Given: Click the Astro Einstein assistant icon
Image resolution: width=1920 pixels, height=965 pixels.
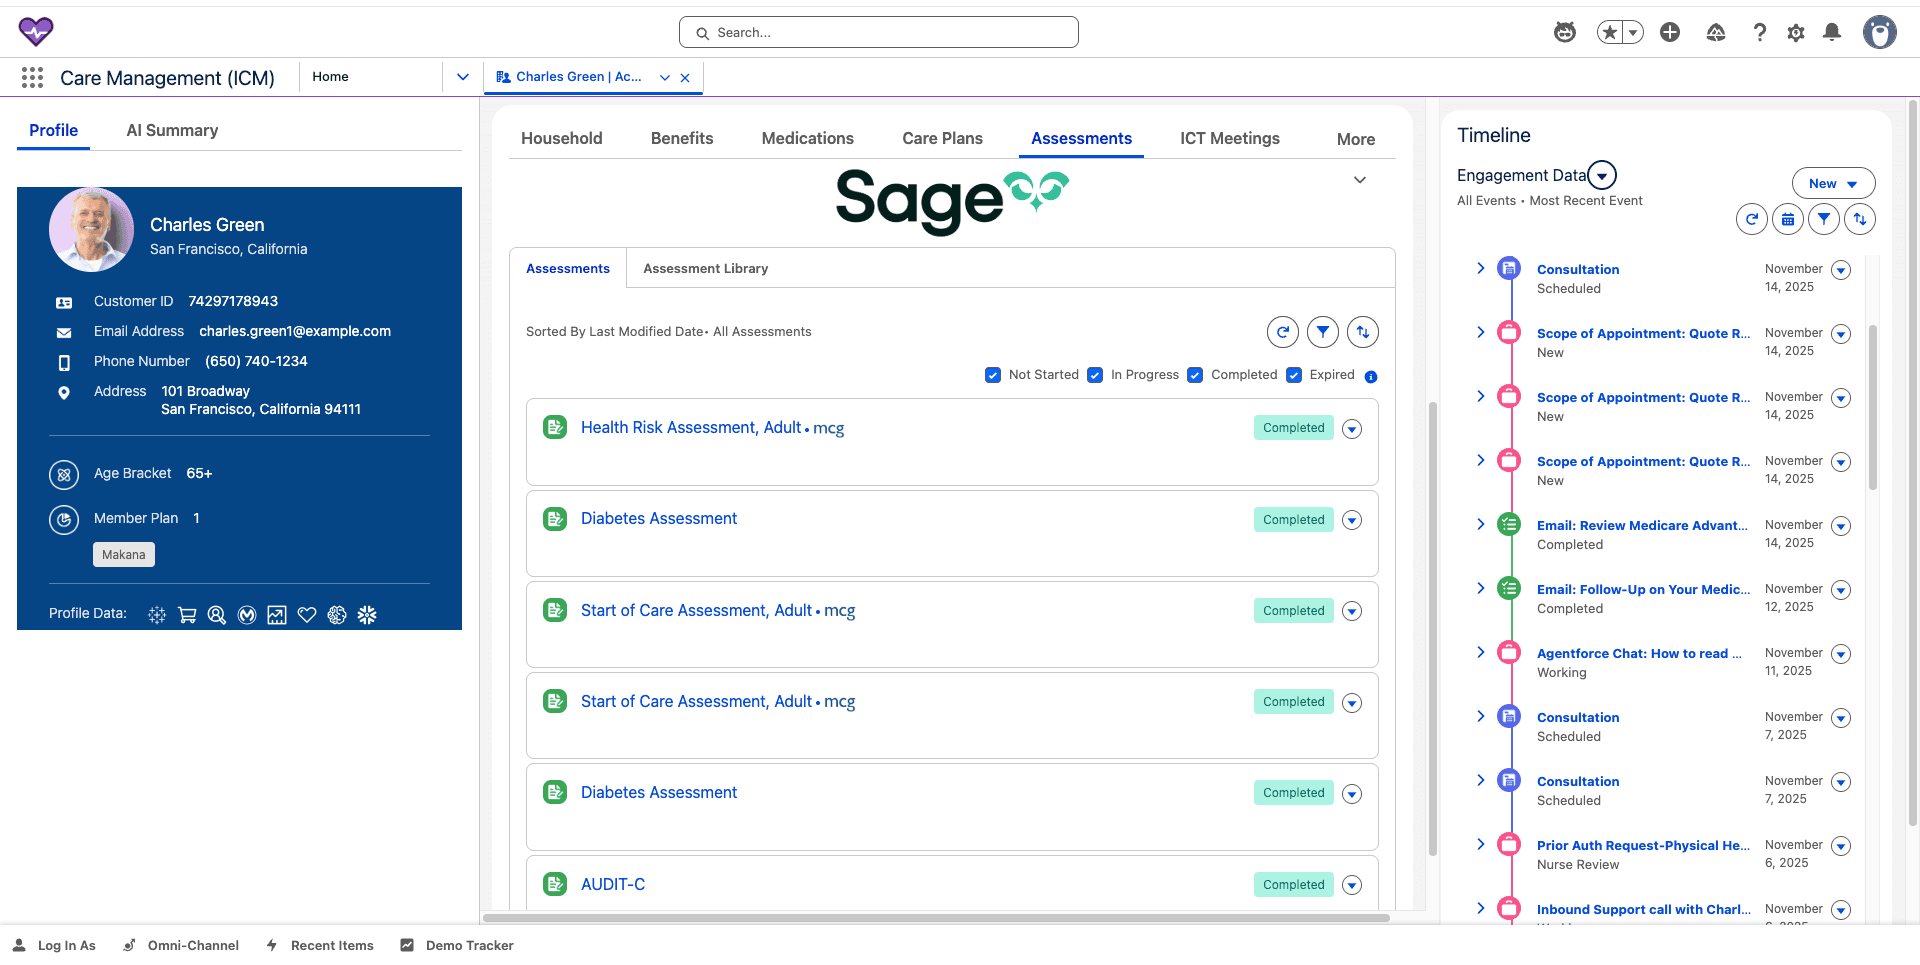Looking at the screenshot, I should pyautogui.click(x=1565, y=32).
